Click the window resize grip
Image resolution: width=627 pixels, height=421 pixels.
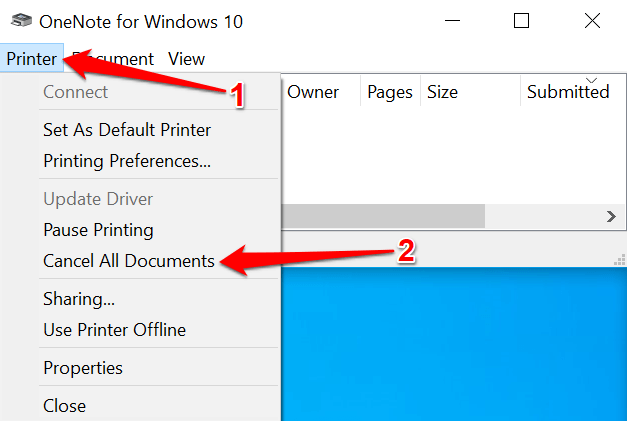click(619, 259)
